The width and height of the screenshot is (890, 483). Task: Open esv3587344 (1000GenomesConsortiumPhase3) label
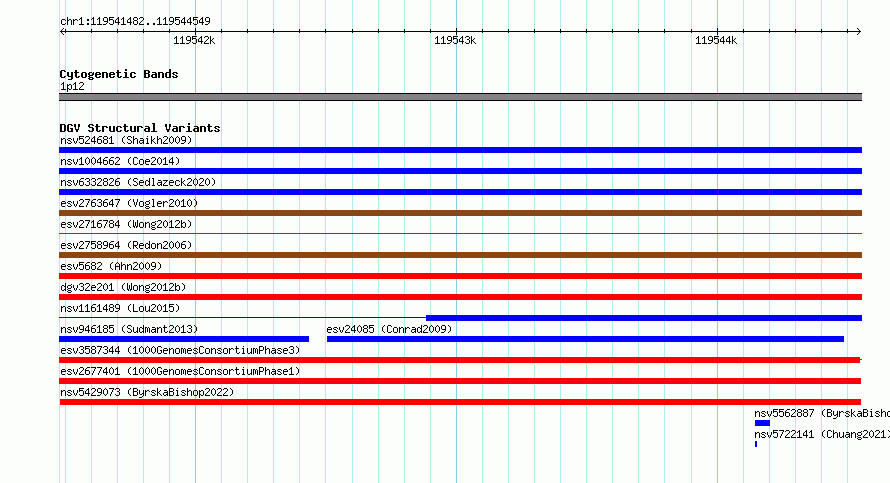click(180, 350)
